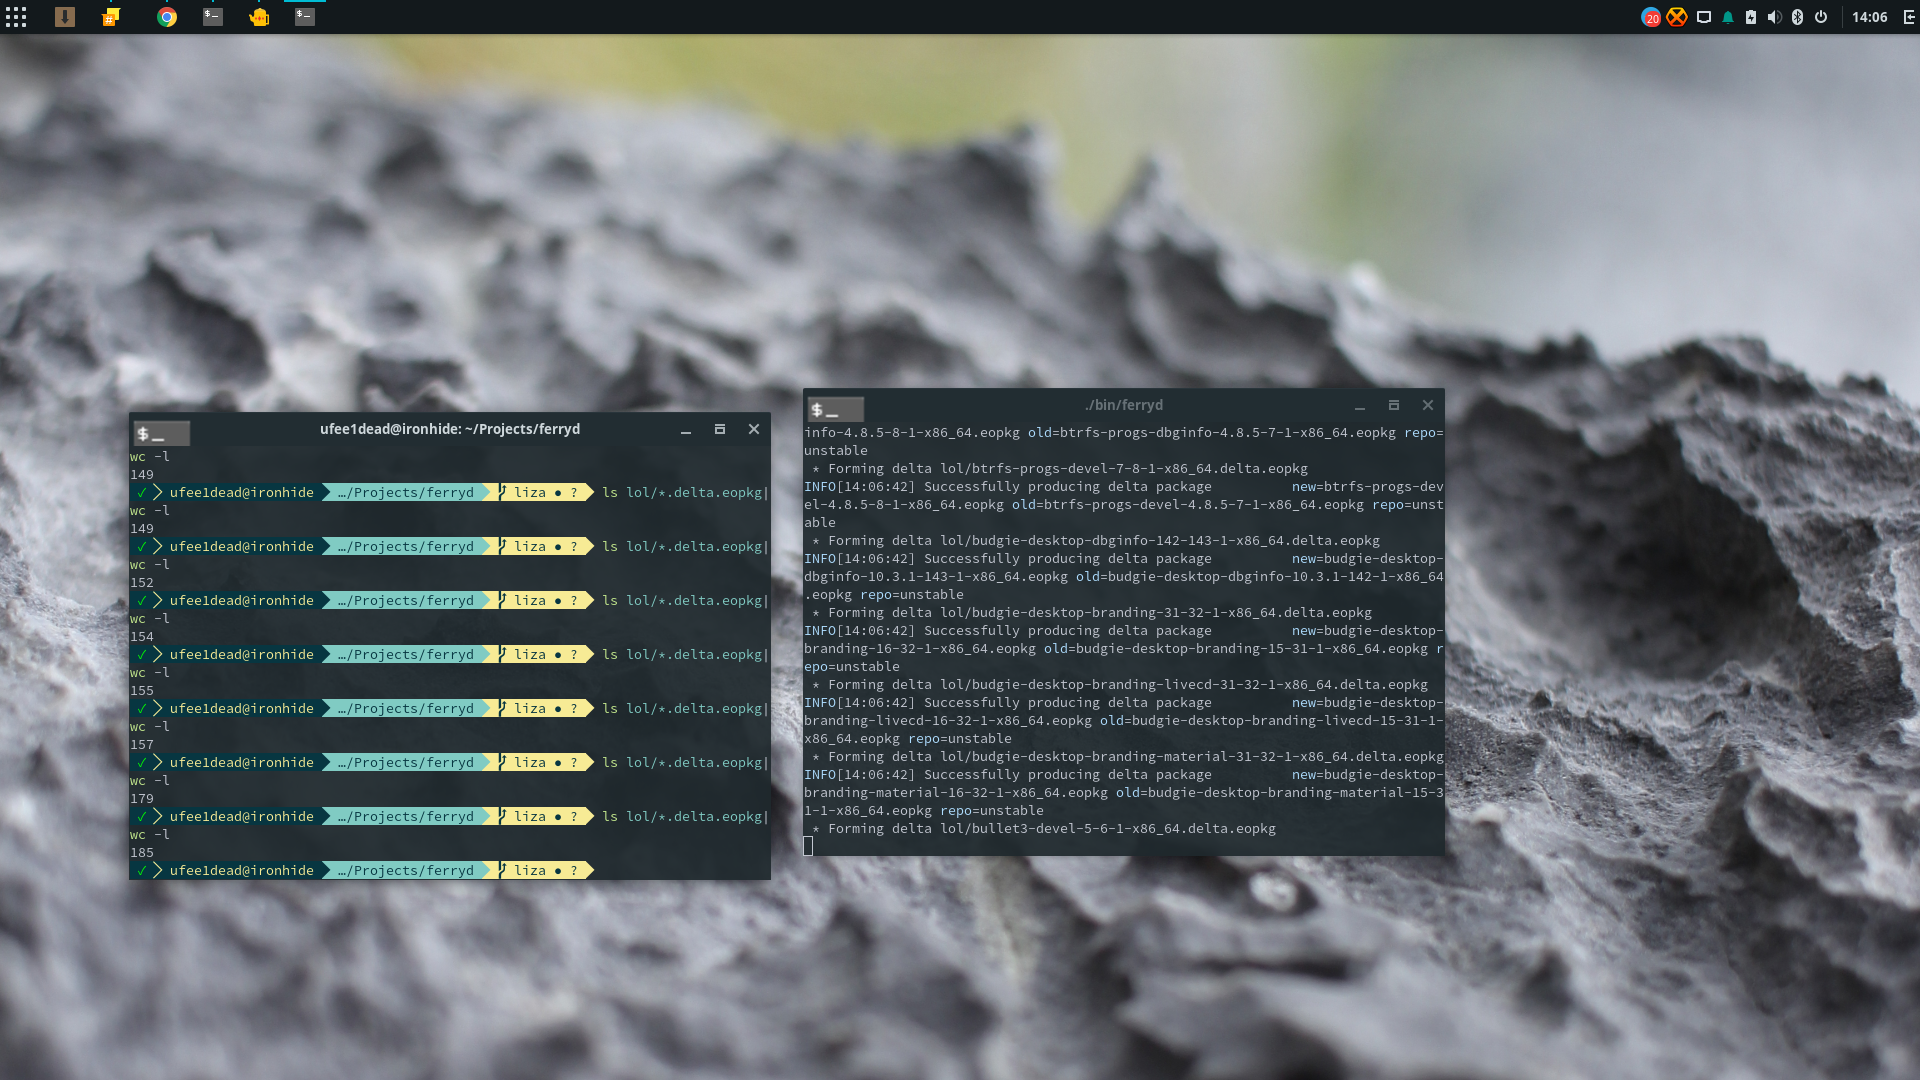Open the power session menu

(x=1821, y=17)
